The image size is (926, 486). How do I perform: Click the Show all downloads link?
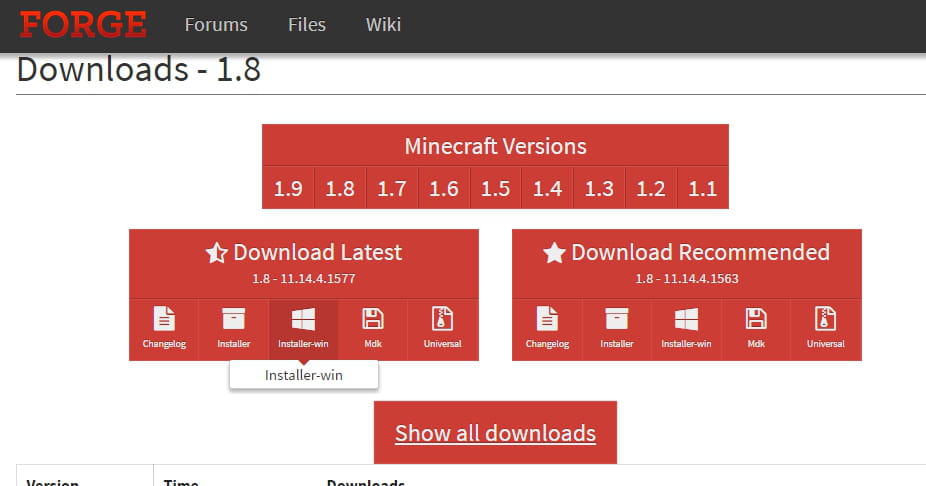(x=495, y=433)
